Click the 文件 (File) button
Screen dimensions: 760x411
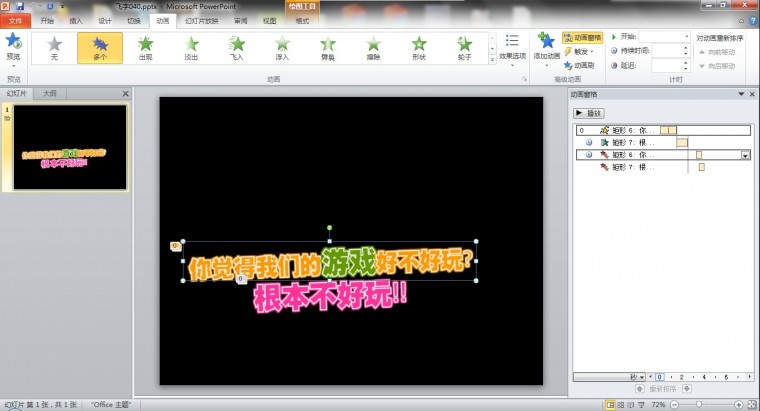pyautogui.click(x=15, y=20)
